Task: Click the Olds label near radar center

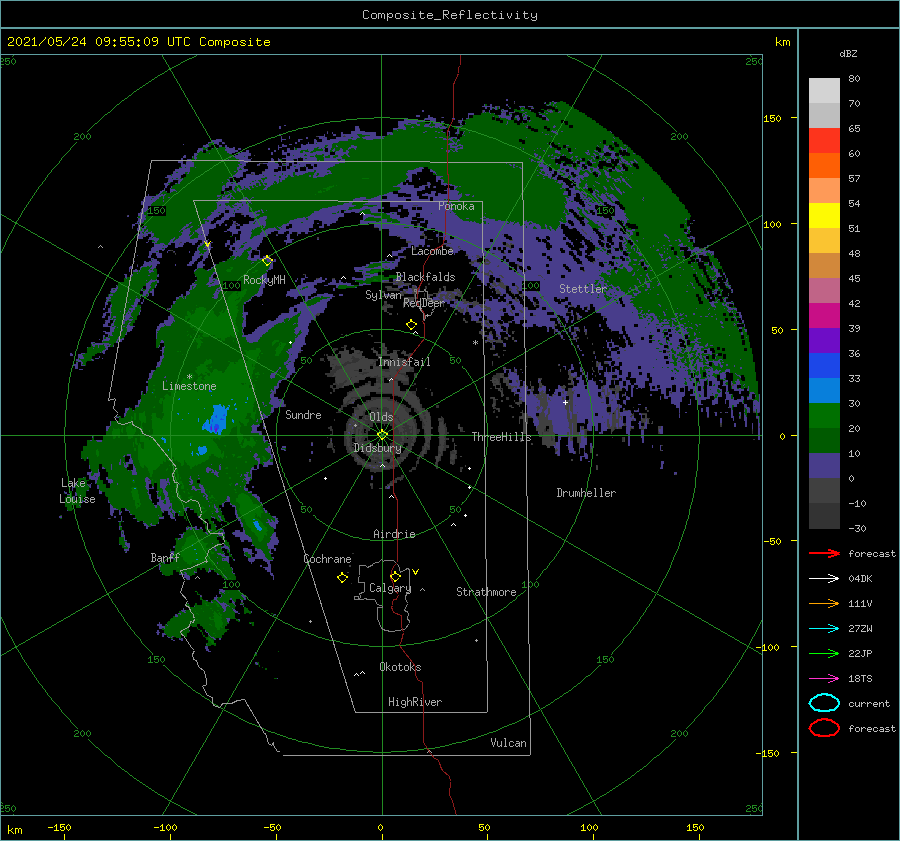Action: pyautogui.click(x=381, y=417)
